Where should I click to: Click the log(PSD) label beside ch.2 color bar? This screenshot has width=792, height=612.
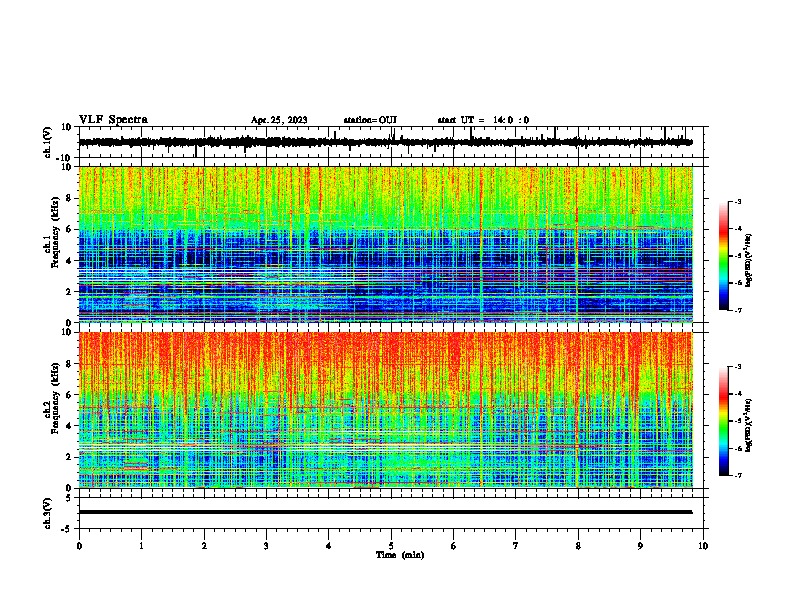tap(749, 426)
